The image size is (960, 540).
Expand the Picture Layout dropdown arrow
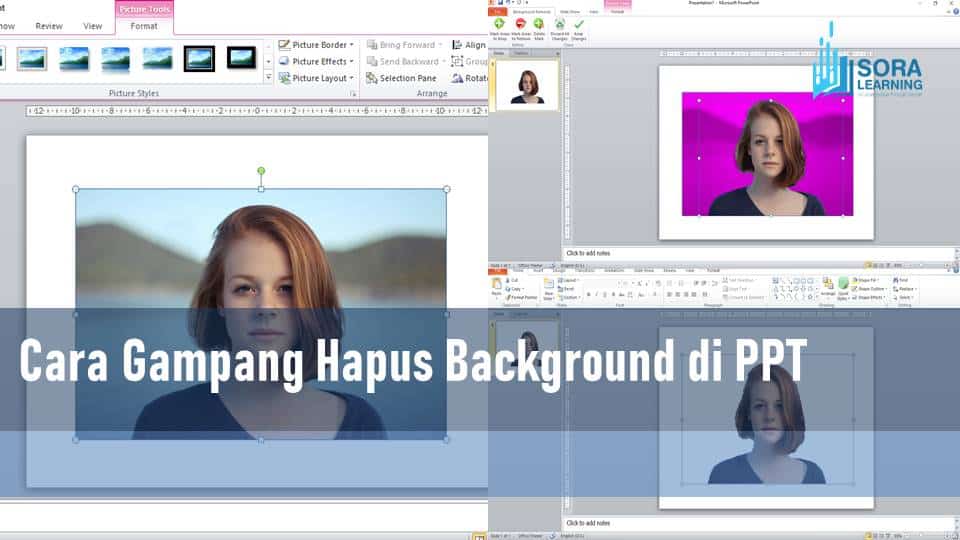pyautogui.click(x=351, y=78)
